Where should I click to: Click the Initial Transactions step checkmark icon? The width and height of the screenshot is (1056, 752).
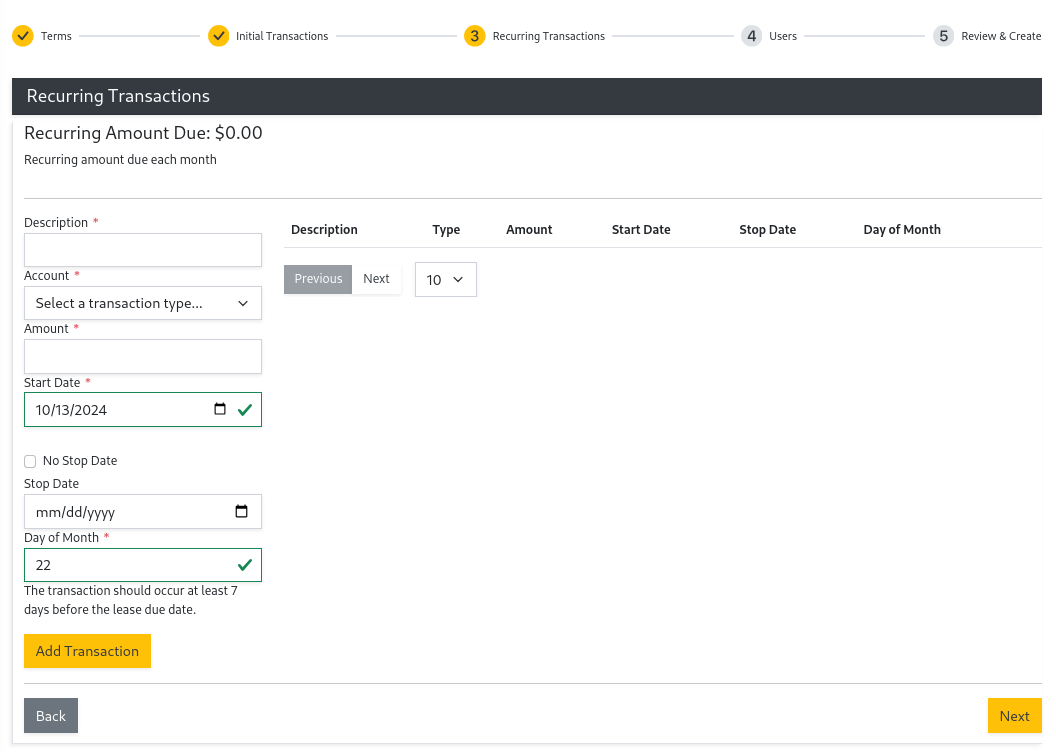[218, 36]
